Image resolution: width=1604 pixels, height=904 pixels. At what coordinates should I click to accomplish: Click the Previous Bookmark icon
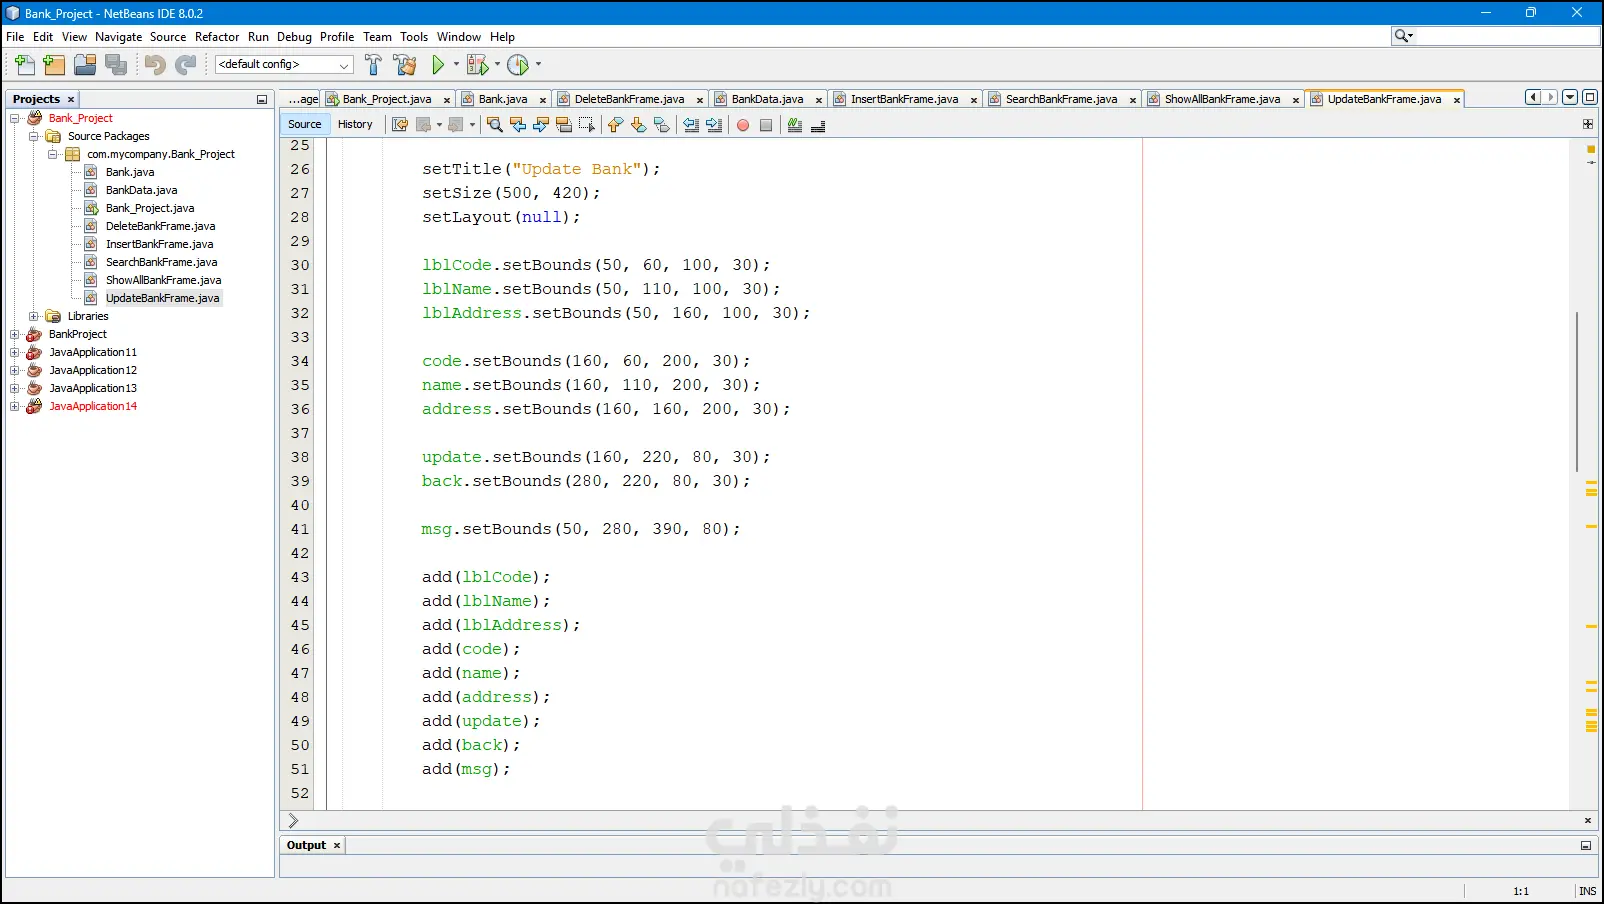pyautogui.click(x=615, y=125)
